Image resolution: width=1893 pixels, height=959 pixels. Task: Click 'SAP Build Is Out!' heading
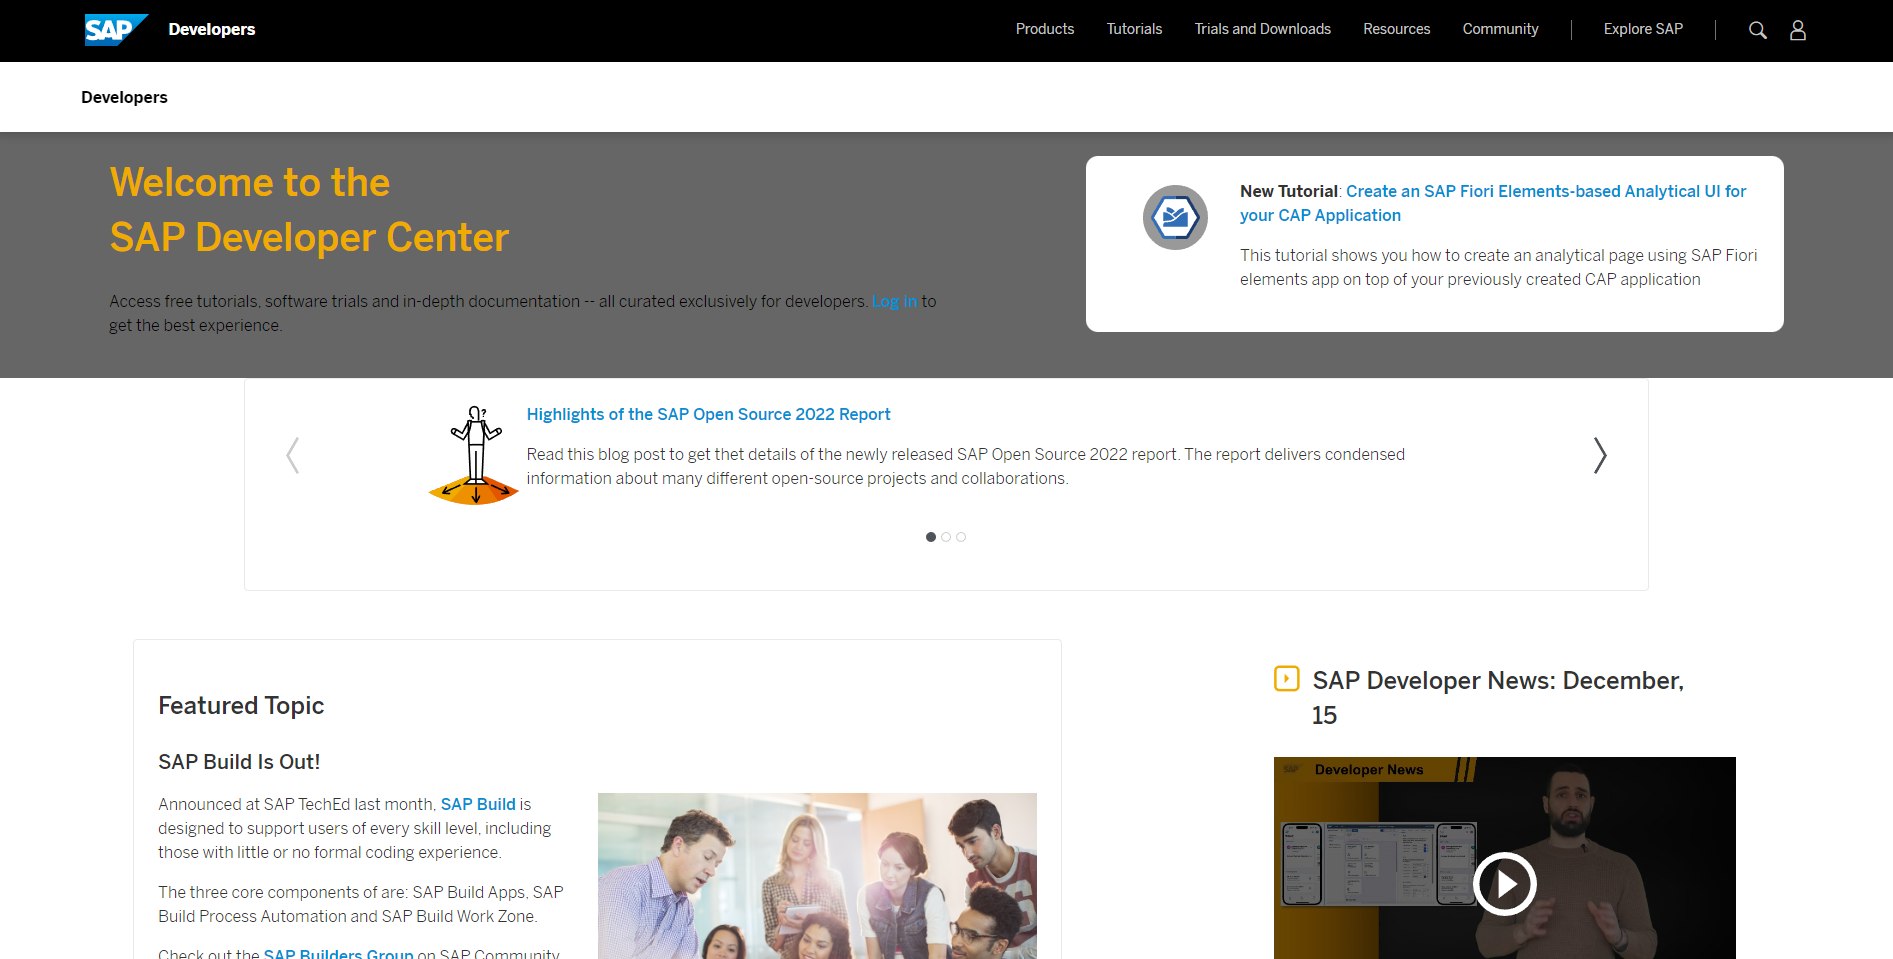239,762
